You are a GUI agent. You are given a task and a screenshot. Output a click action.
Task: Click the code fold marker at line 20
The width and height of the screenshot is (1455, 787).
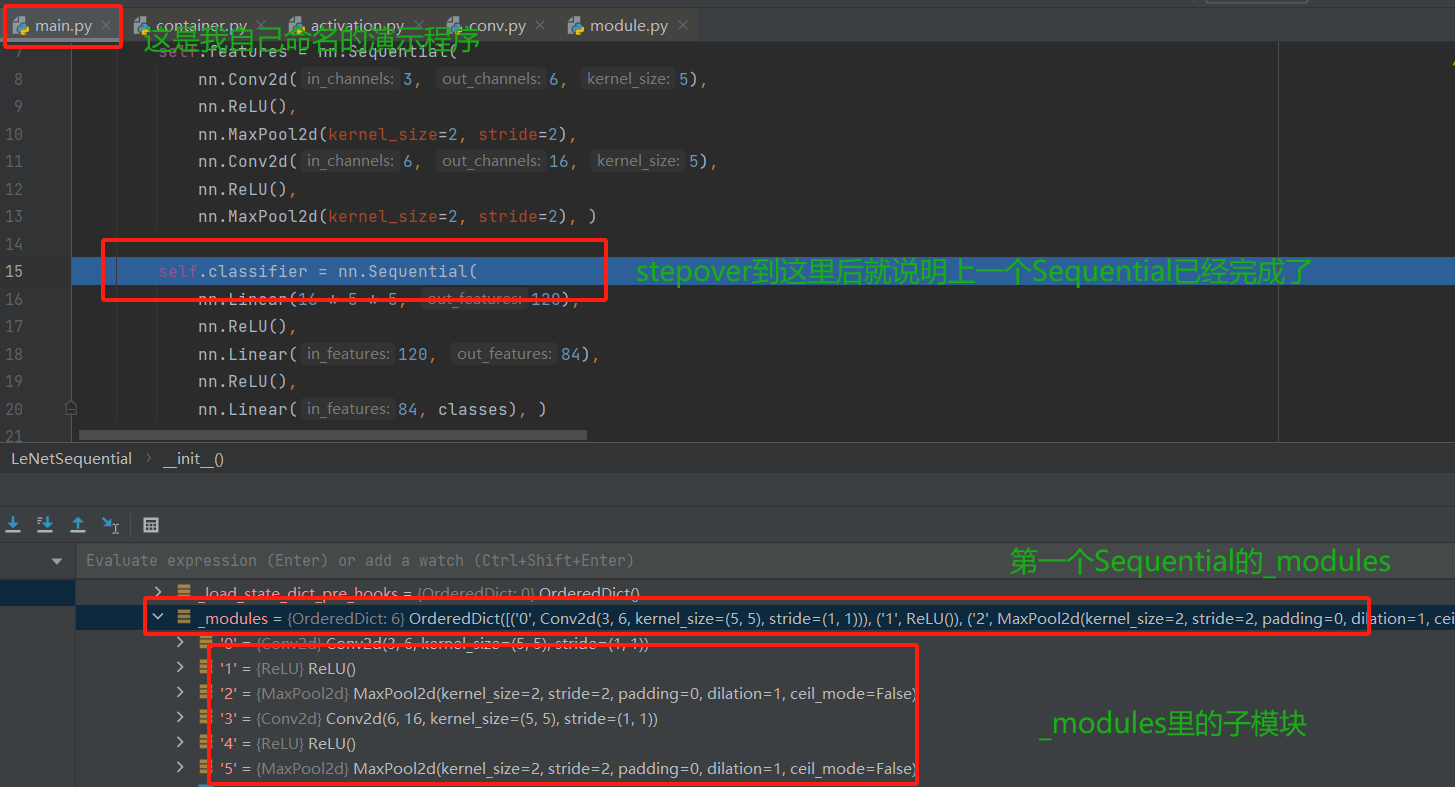(x=71, y=408)
